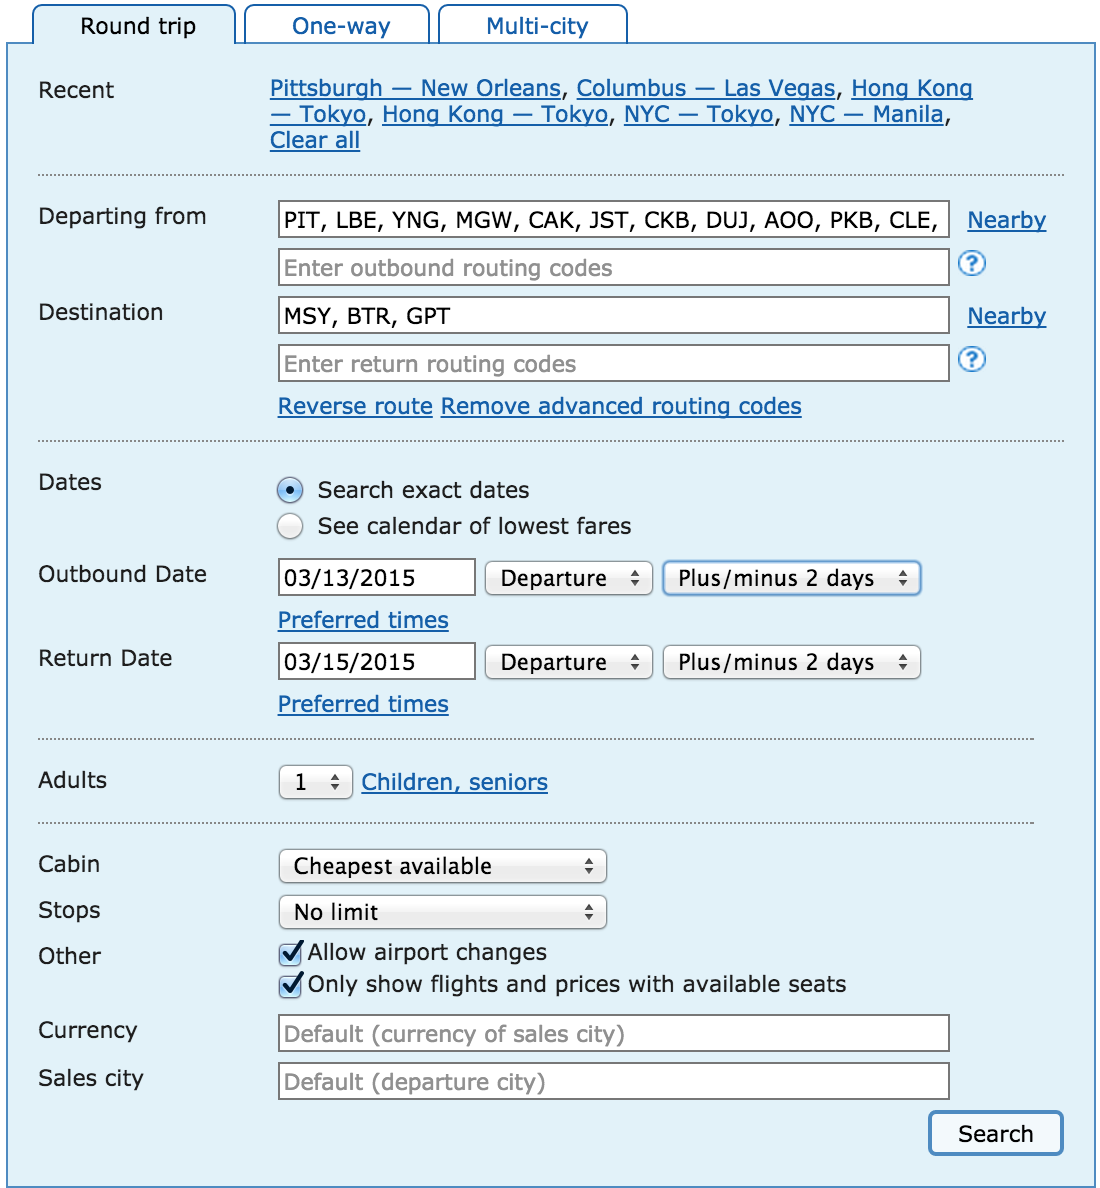1100x1188 pixels.
Task: Click the Currency input field
Action: tap(614, 1033)
